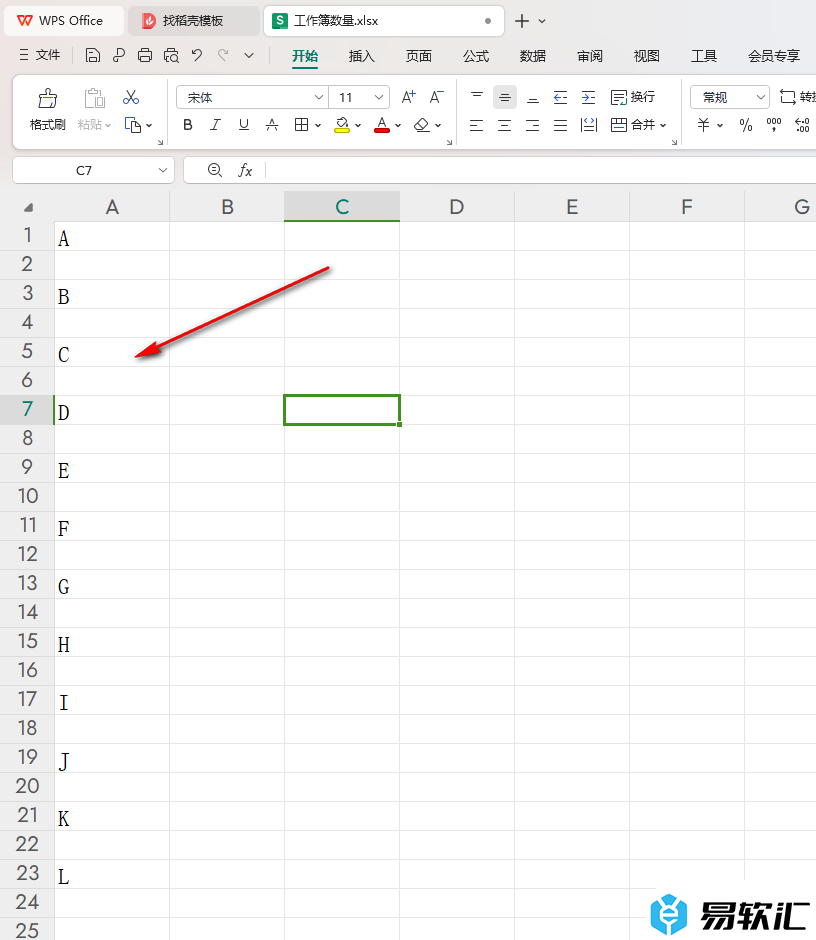Select column D header
Image resolution: width=816 pixels, height=940 pixels.
tap(457, 207)
